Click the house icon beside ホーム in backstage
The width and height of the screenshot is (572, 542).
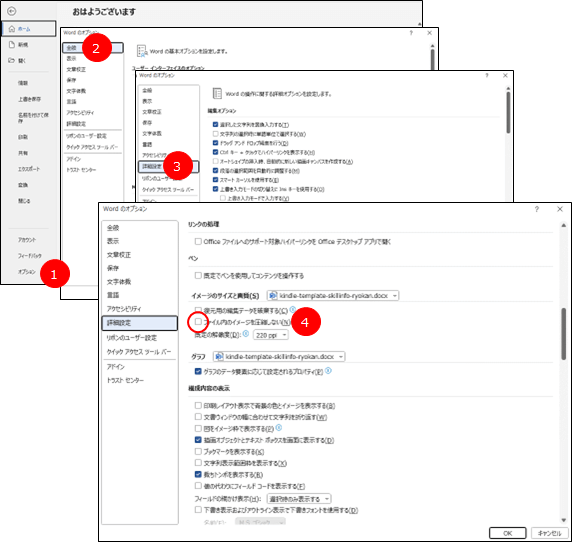12,28
